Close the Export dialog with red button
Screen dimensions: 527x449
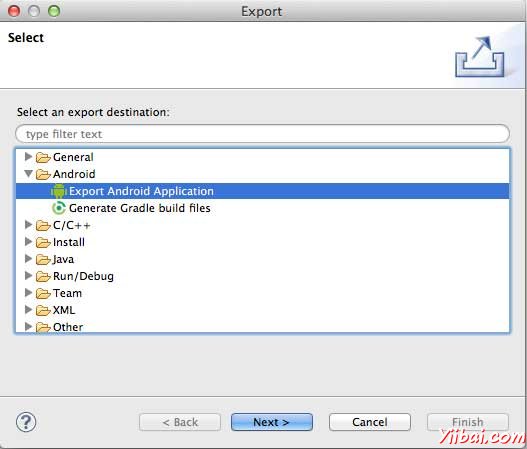pos(14,11)
